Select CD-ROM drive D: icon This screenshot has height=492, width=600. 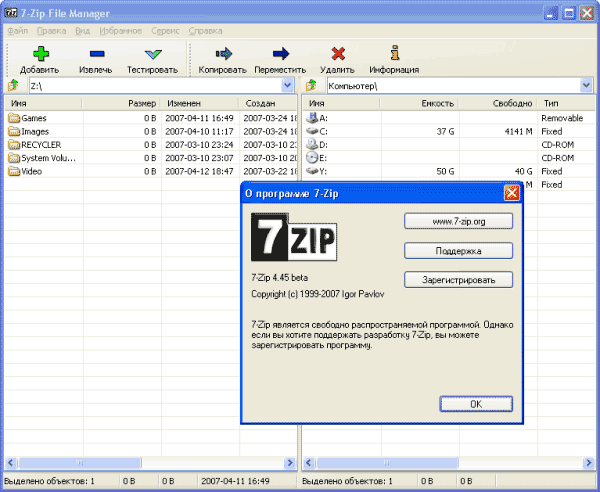[312, 144]
